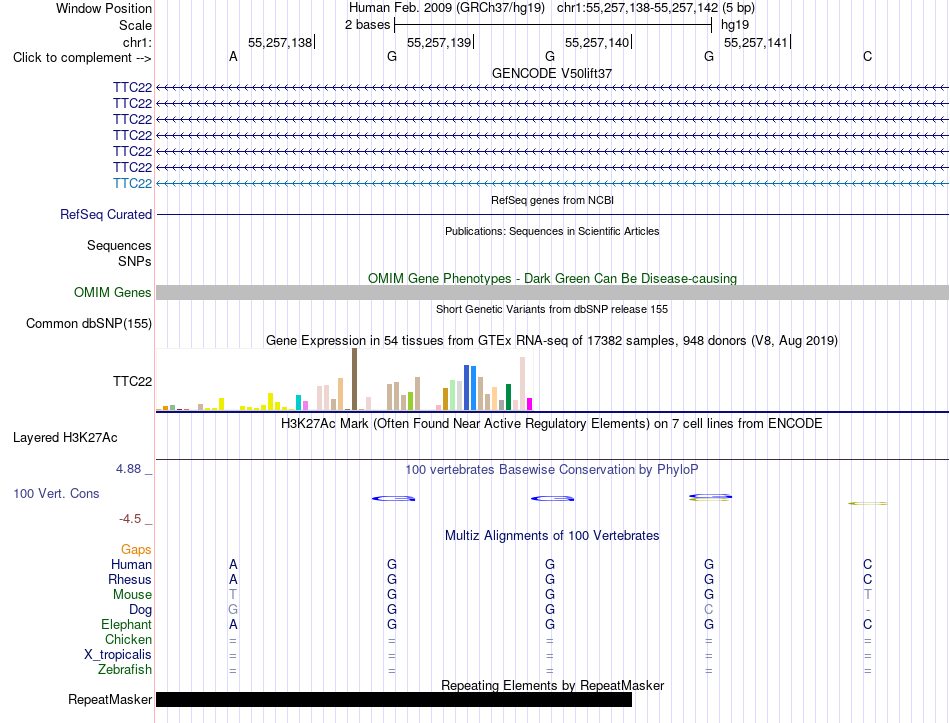Click the gray OMIM Genes bar

click(552, 293)
